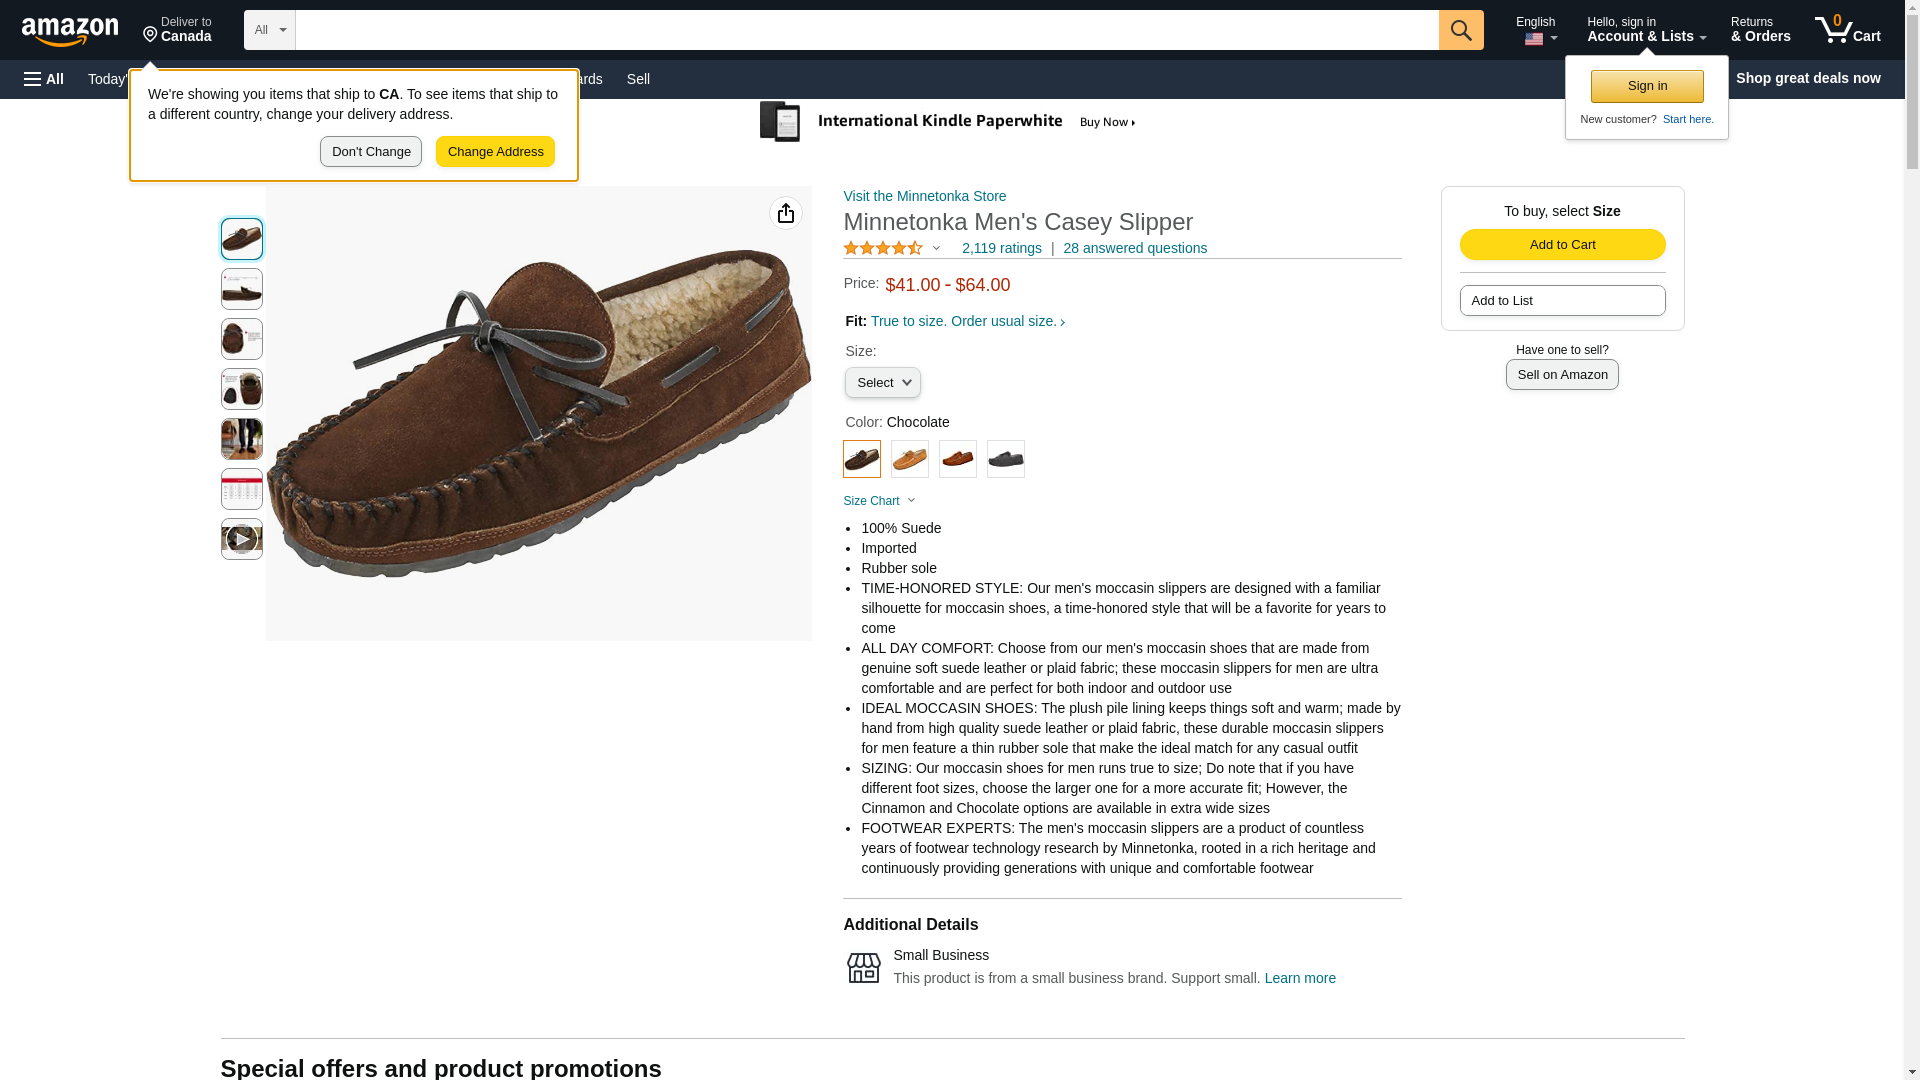Visit the Minnetonka Store link

[925, 196]
